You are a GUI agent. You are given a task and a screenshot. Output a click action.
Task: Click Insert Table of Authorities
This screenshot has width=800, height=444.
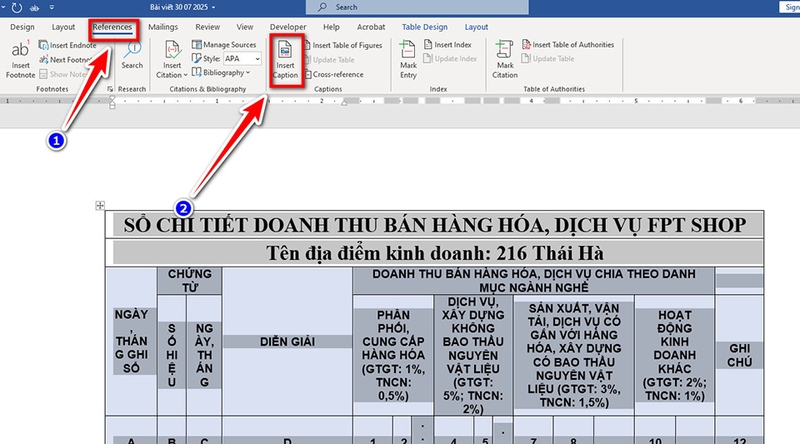point(568,44)
